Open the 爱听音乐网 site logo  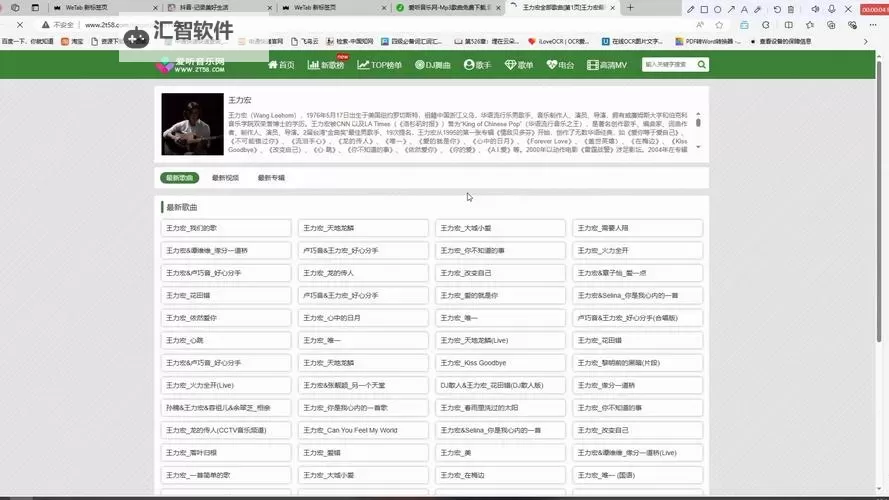tap(191, 65)
